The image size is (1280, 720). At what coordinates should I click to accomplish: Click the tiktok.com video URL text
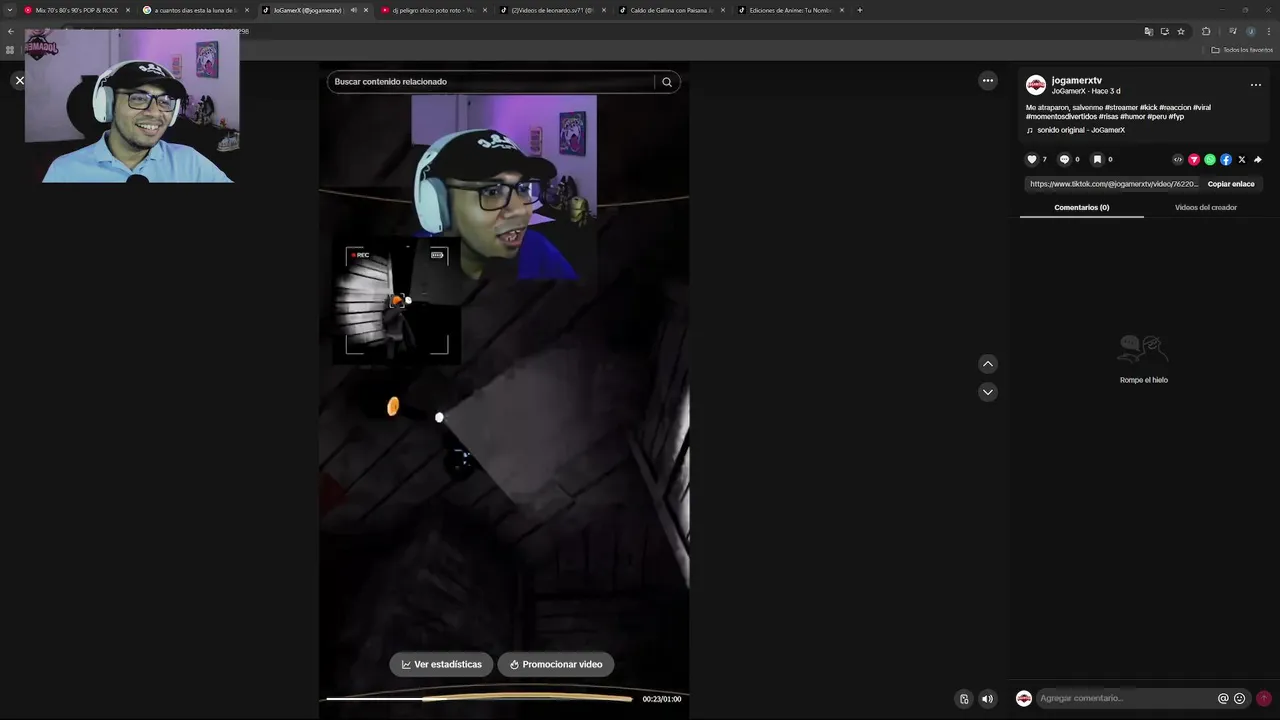click(1114, 184)
